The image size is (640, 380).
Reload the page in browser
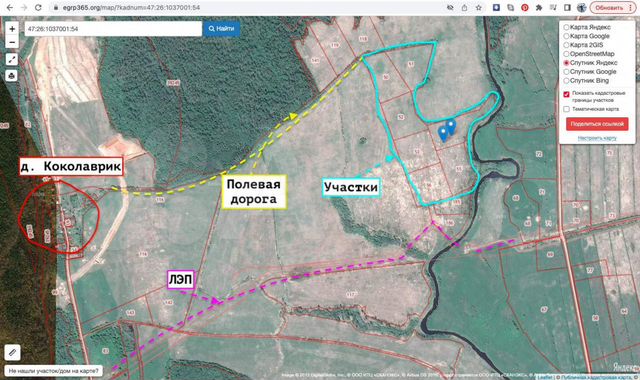point(38,7)
